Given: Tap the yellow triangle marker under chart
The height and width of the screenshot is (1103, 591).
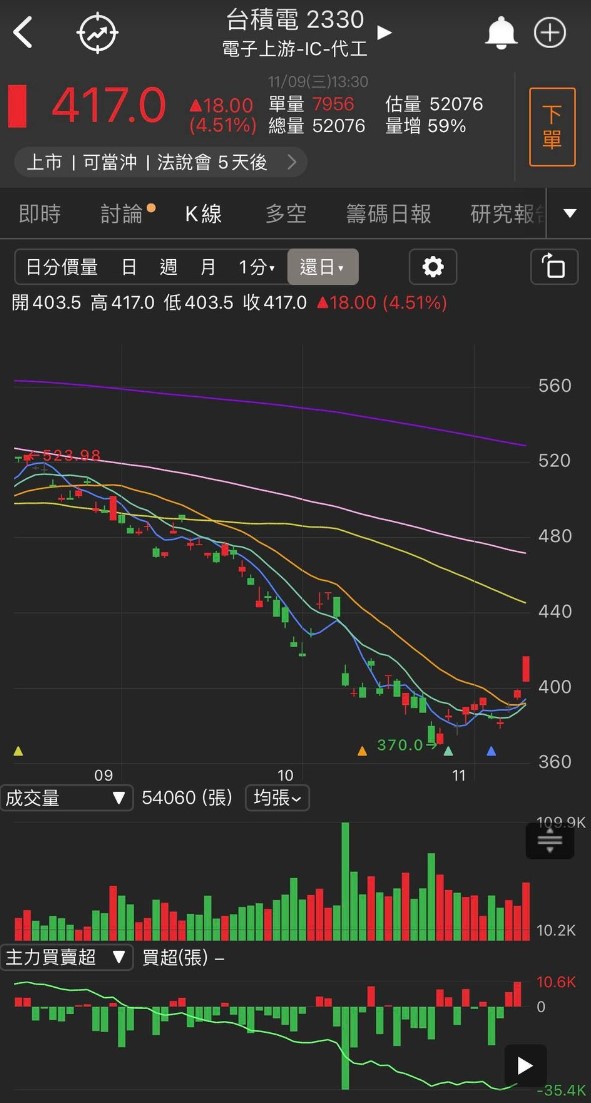Looking at the screenshot, I should pyautogui.click(x=18, y=751).
